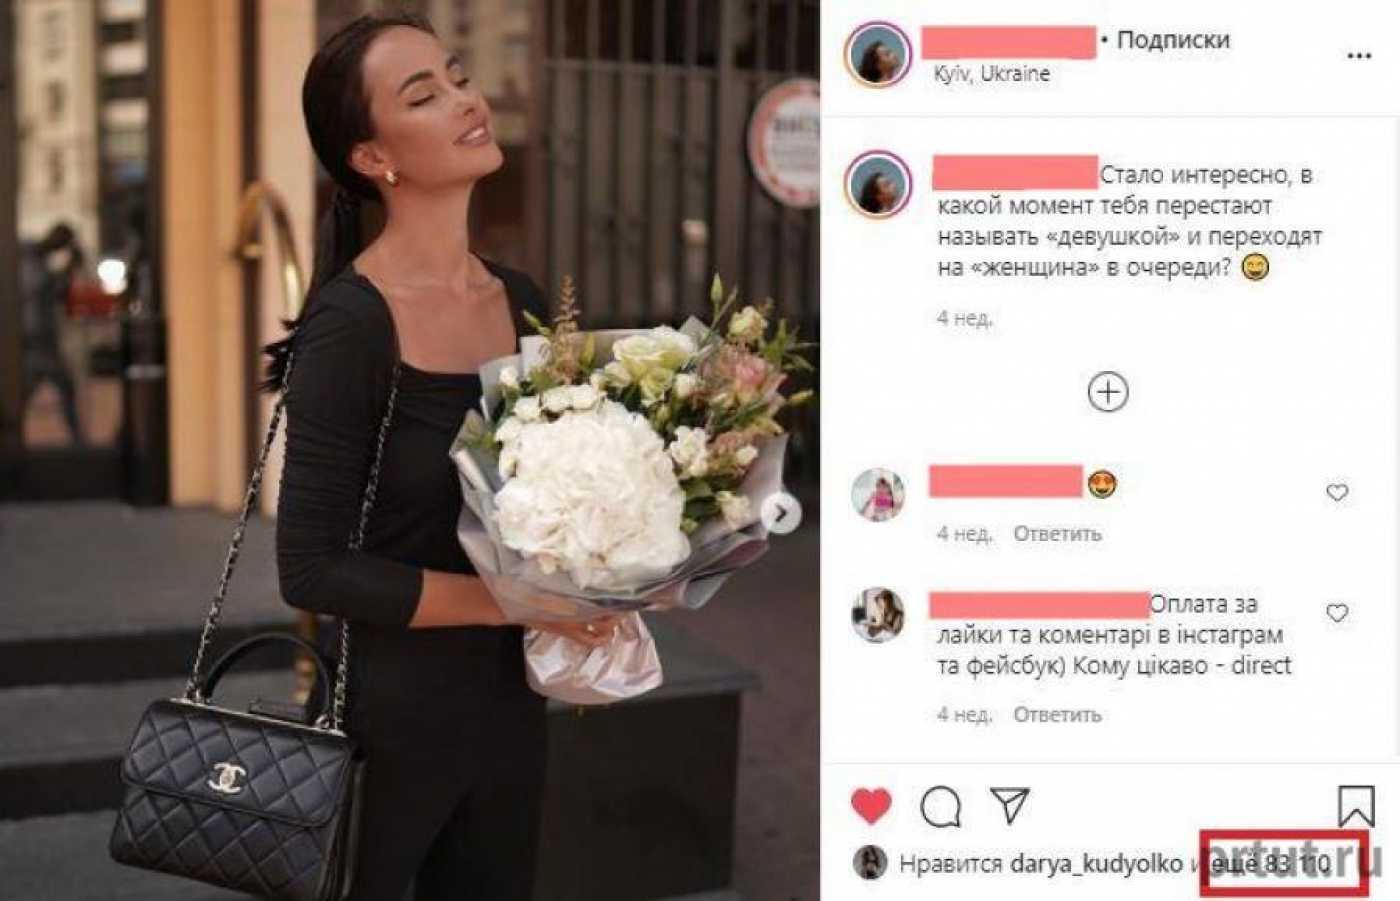The image size is (1400, 901).
Task: Open the three-dot more options menu
Action: click(x=1358, y=56)
